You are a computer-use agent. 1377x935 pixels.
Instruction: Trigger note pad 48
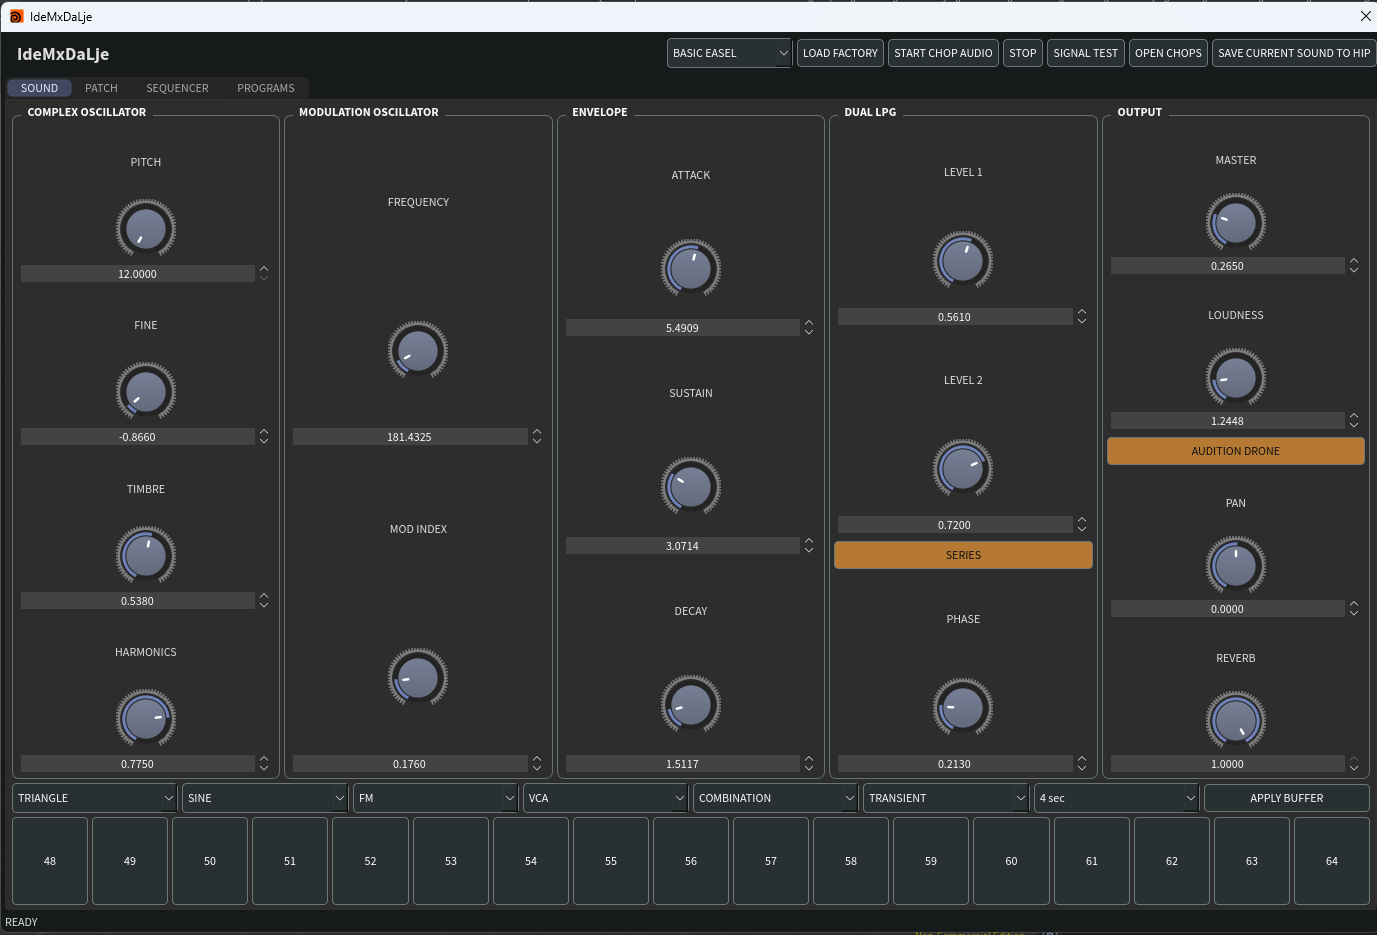tap(50, 861)
